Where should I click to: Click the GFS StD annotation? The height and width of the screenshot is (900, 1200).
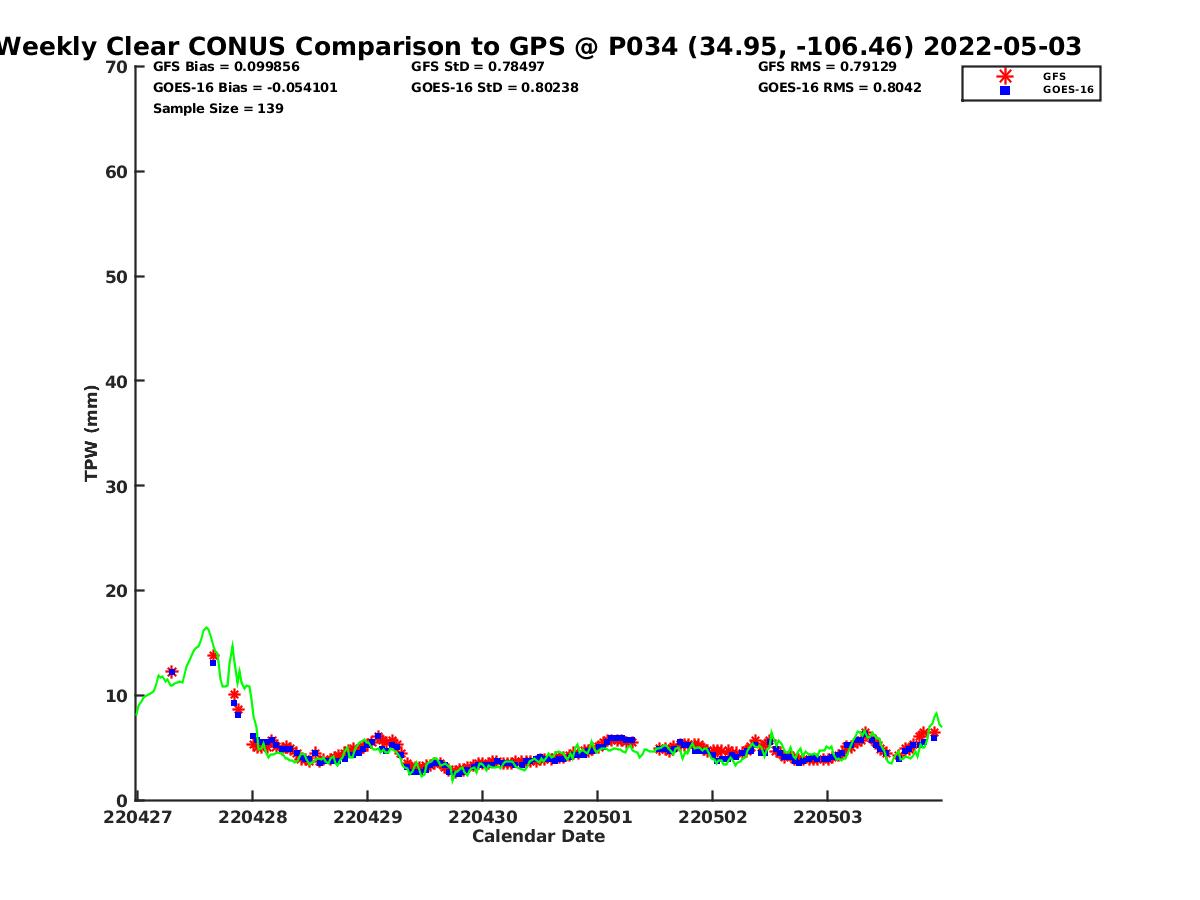(478, 67)
